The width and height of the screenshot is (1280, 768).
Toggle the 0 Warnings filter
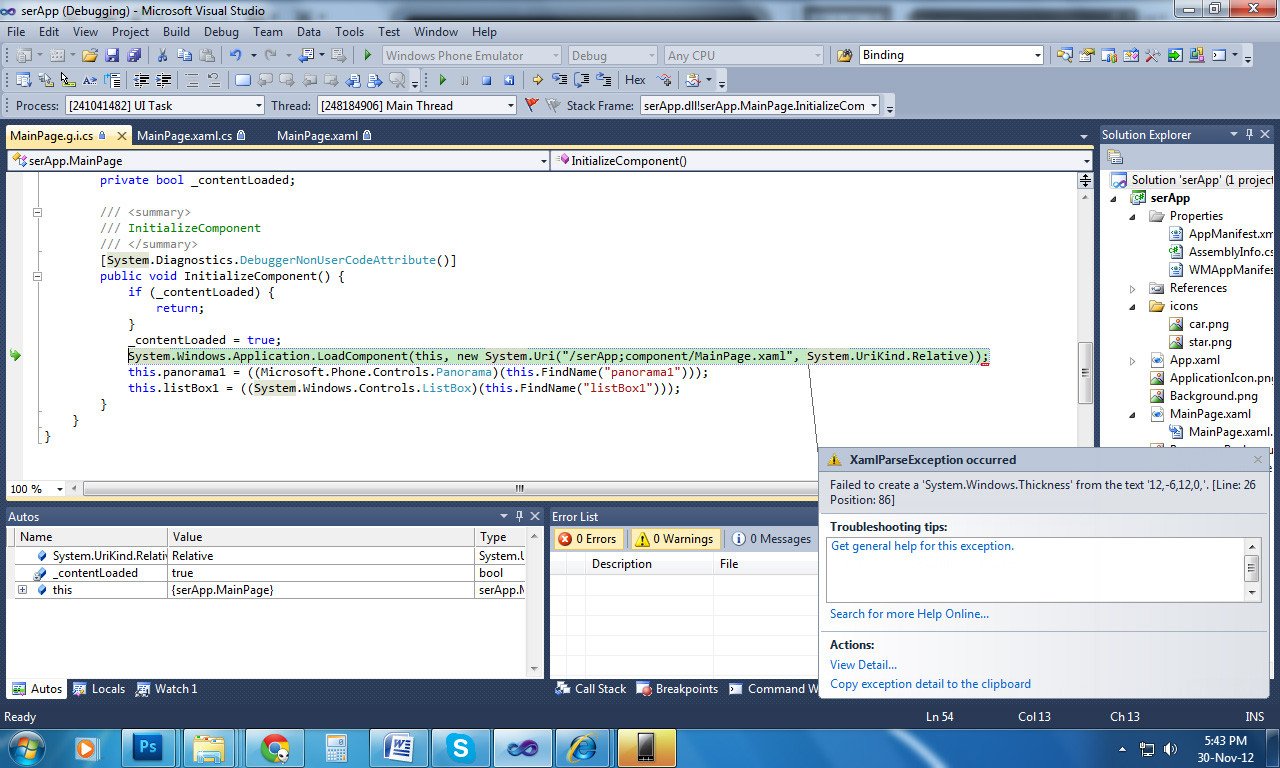tap(673, 539)
